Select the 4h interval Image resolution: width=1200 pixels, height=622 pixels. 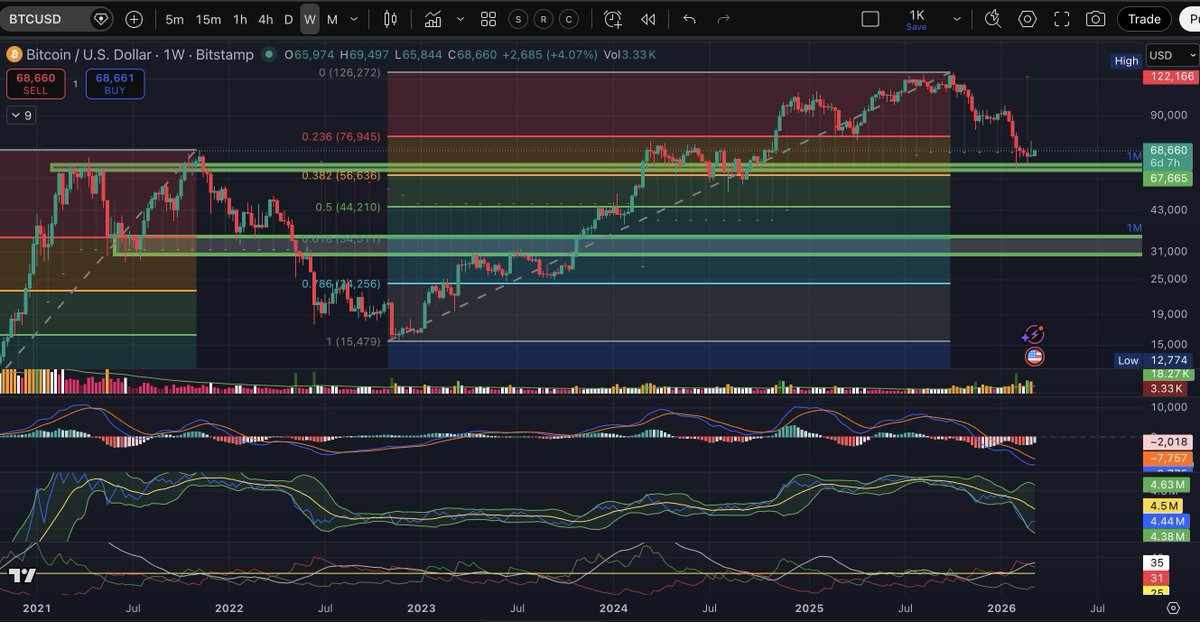(265, 19)
